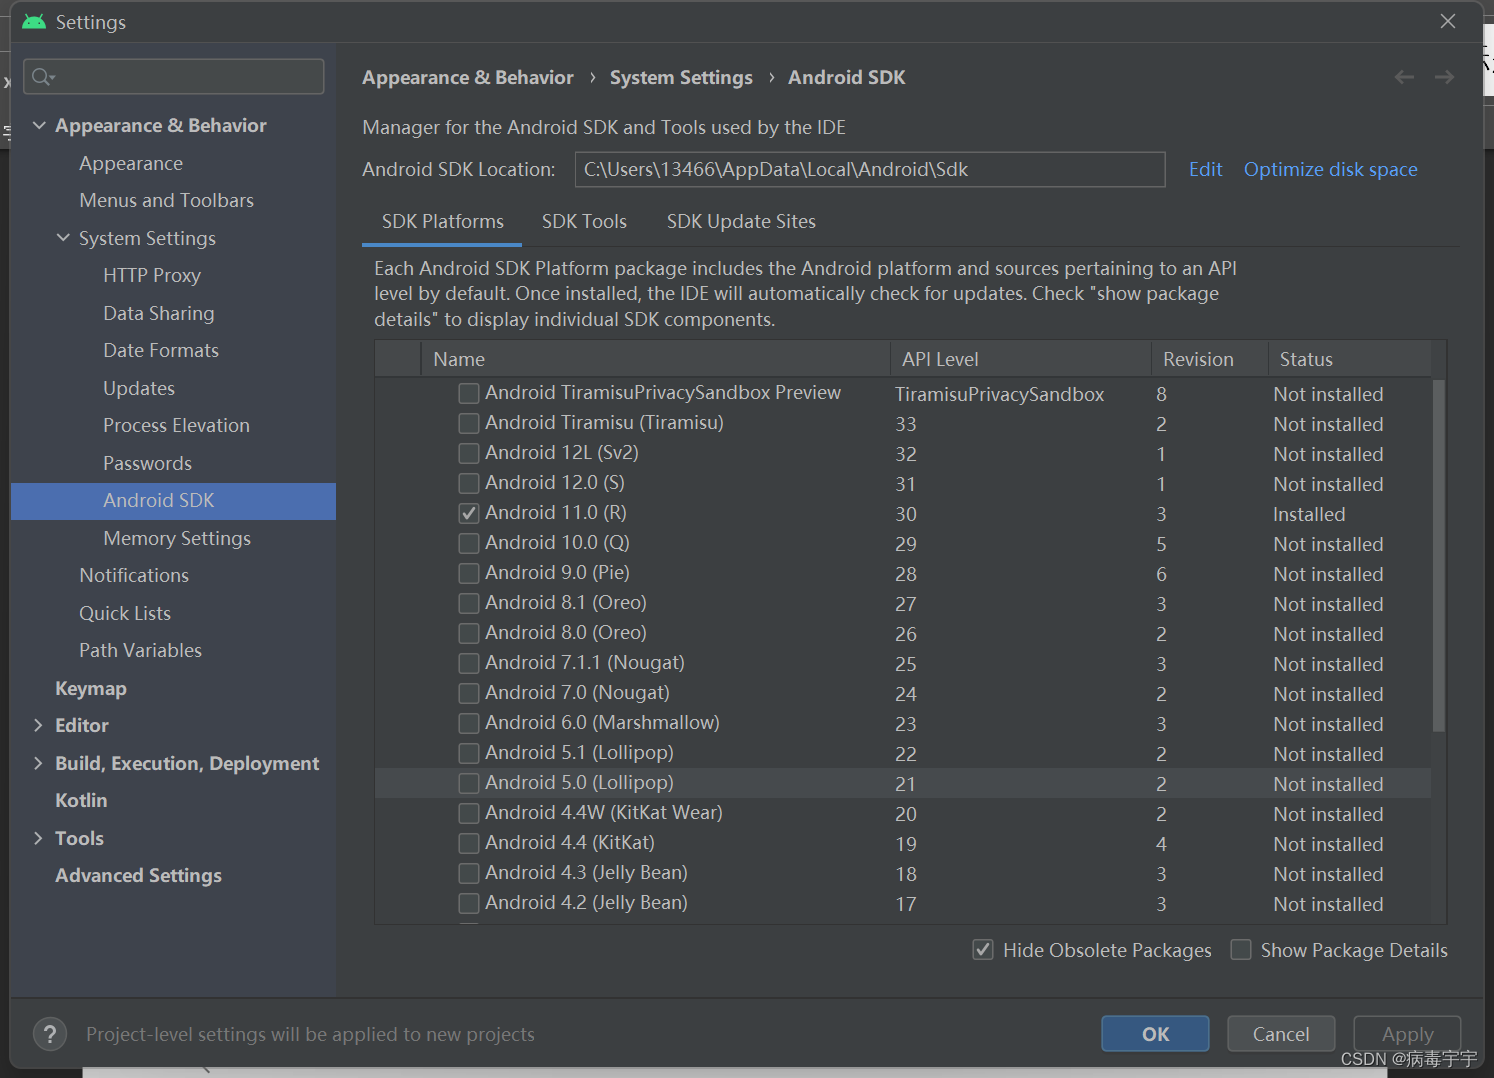Check Android Tiramisu (Tiramisu) checkbox
Screen dimensions: 1494x1078
[468, 423]
